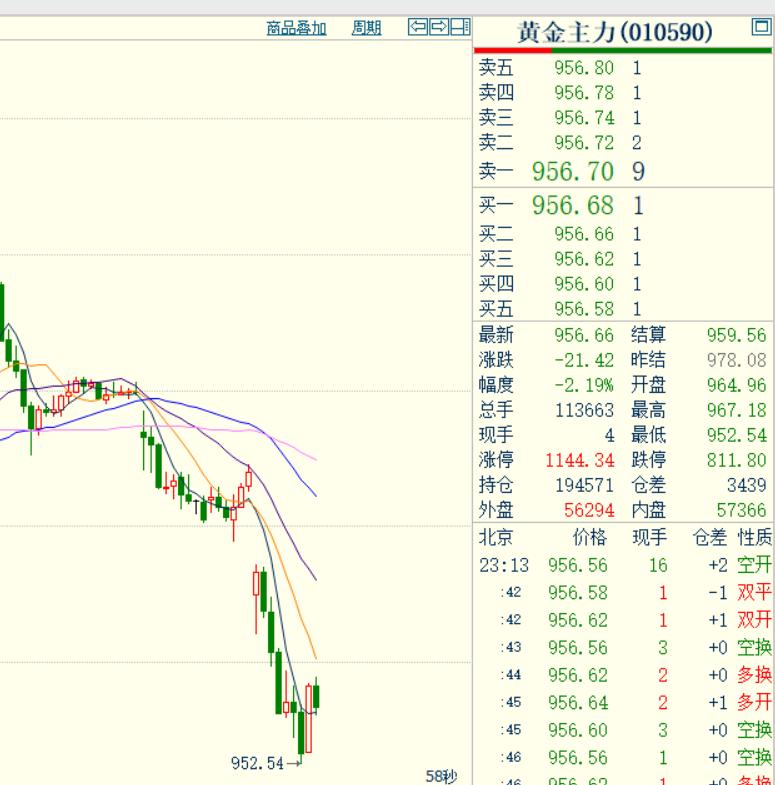The image size is (775, 785).
Task: Click the 幅度 value -2.19%
Action: coord(584,385)
